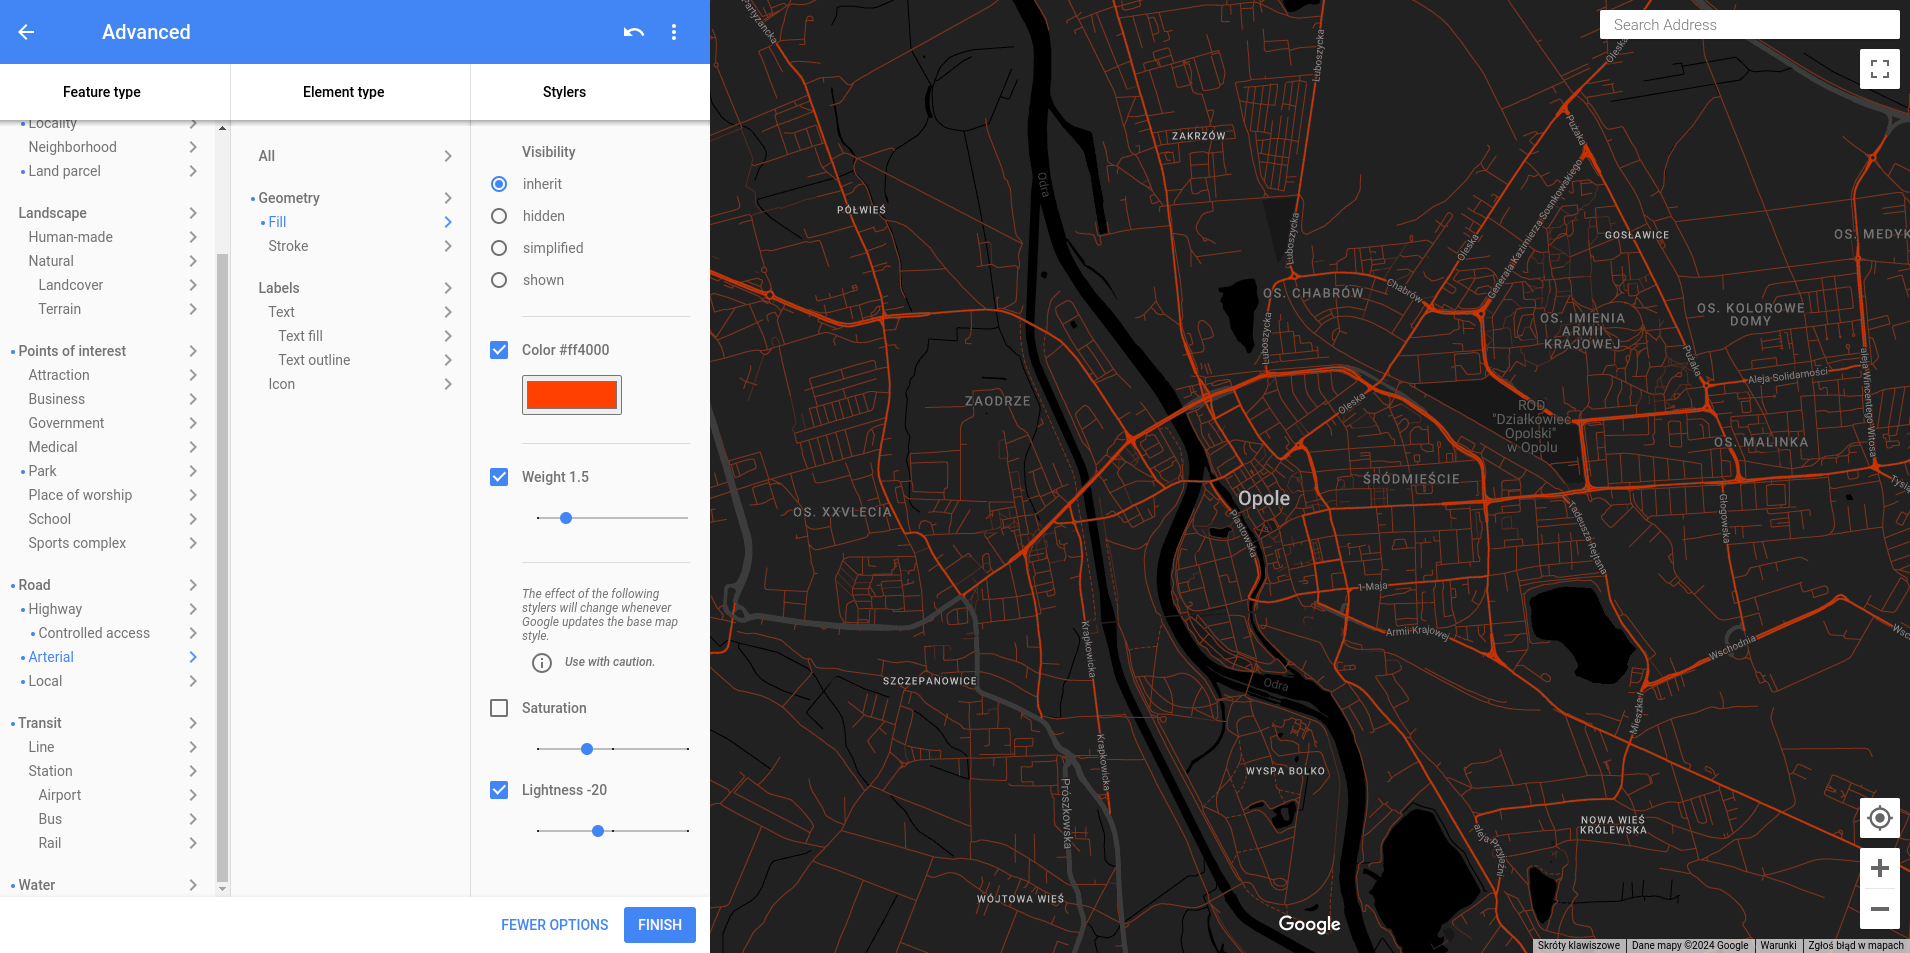Expand the Medical feature chevron
Image resolution: width=1910 pixels, height=953 pixels.
[193, 447]
